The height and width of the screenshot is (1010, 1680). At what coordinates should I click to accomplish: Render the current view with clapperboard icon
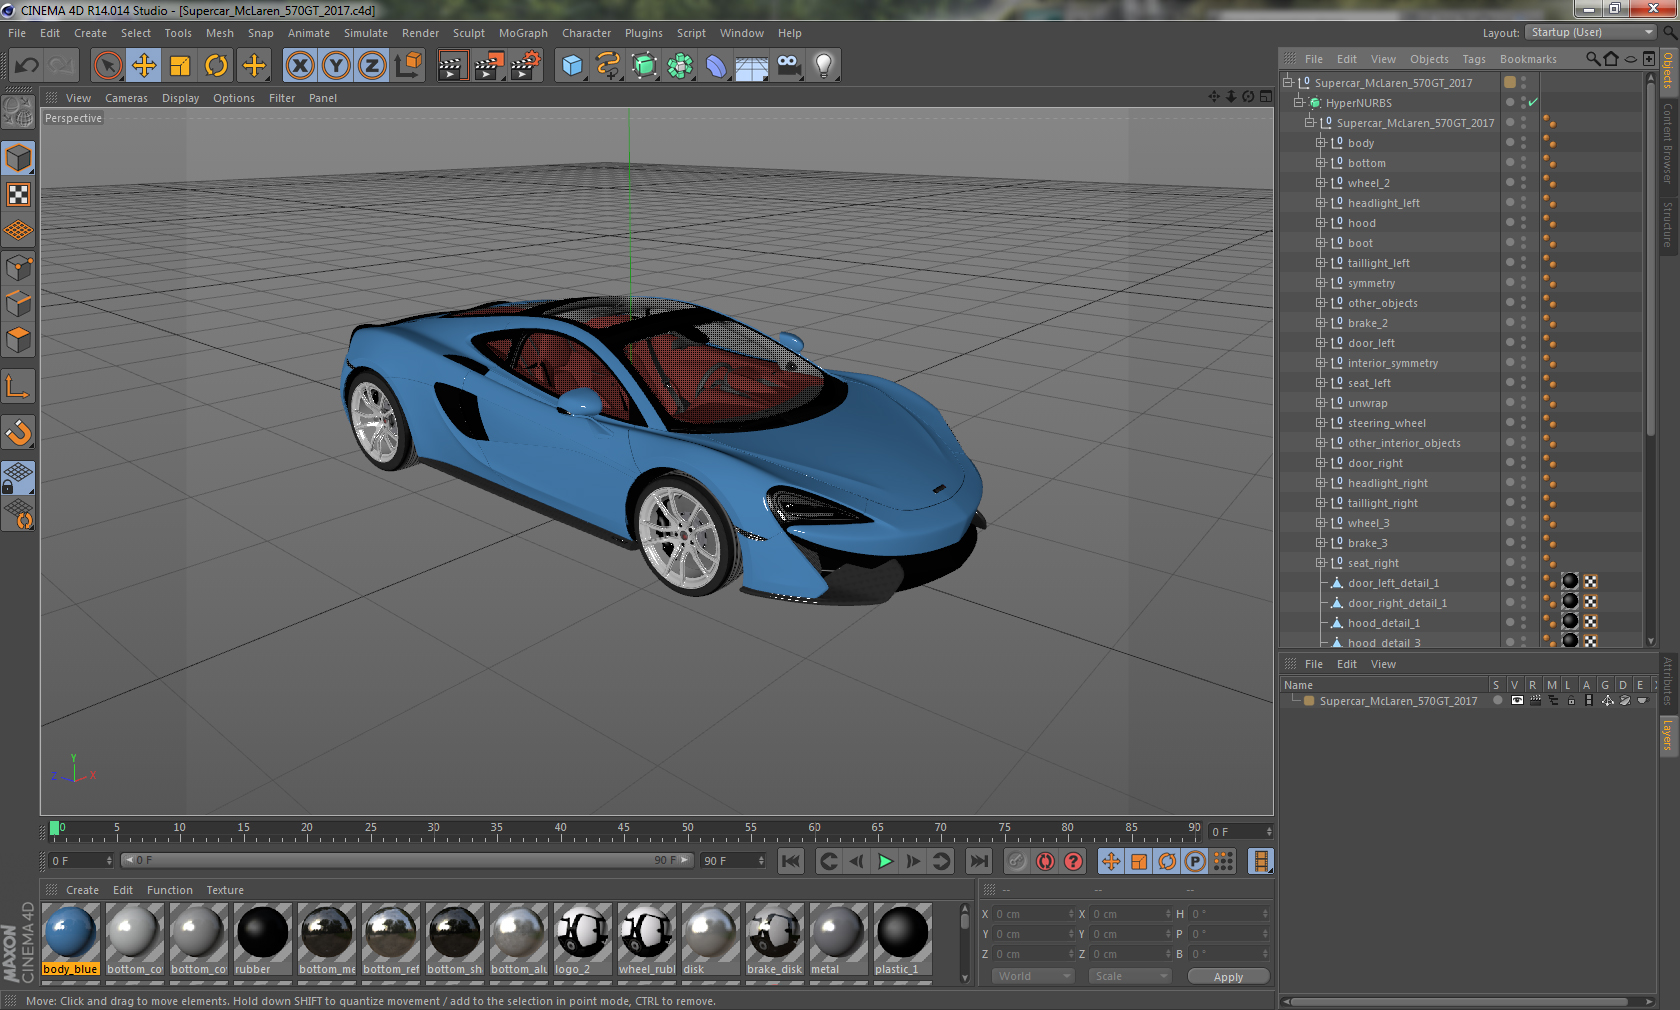pos(452,66)
